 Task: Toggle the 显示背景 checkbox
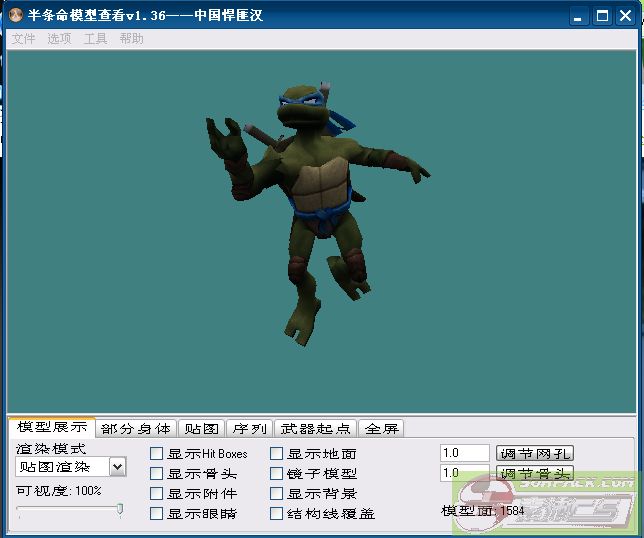click(x=277, y=494)
